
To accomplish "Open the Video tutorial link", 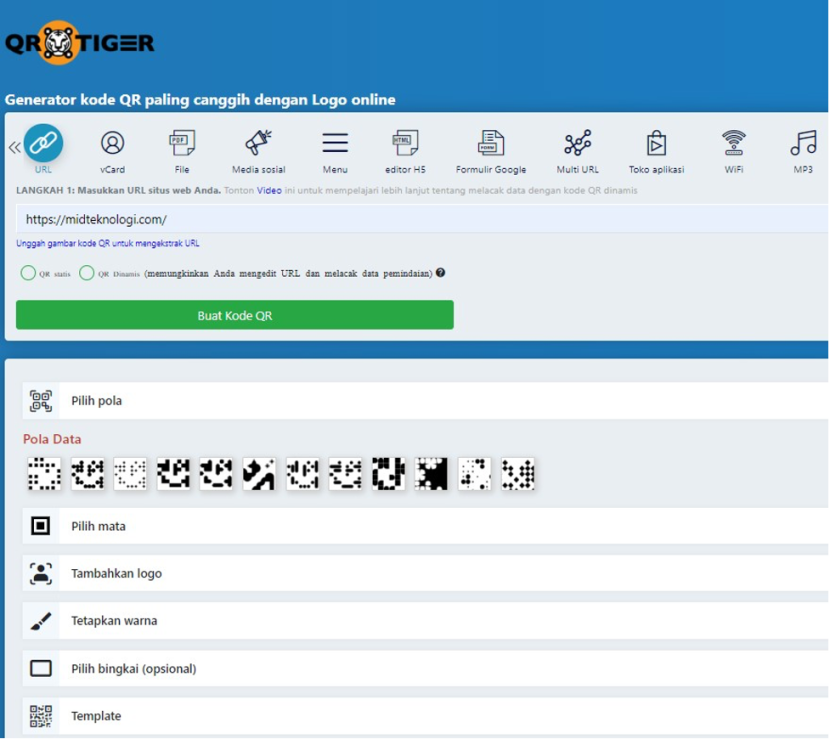I will (x=269, y=190).
